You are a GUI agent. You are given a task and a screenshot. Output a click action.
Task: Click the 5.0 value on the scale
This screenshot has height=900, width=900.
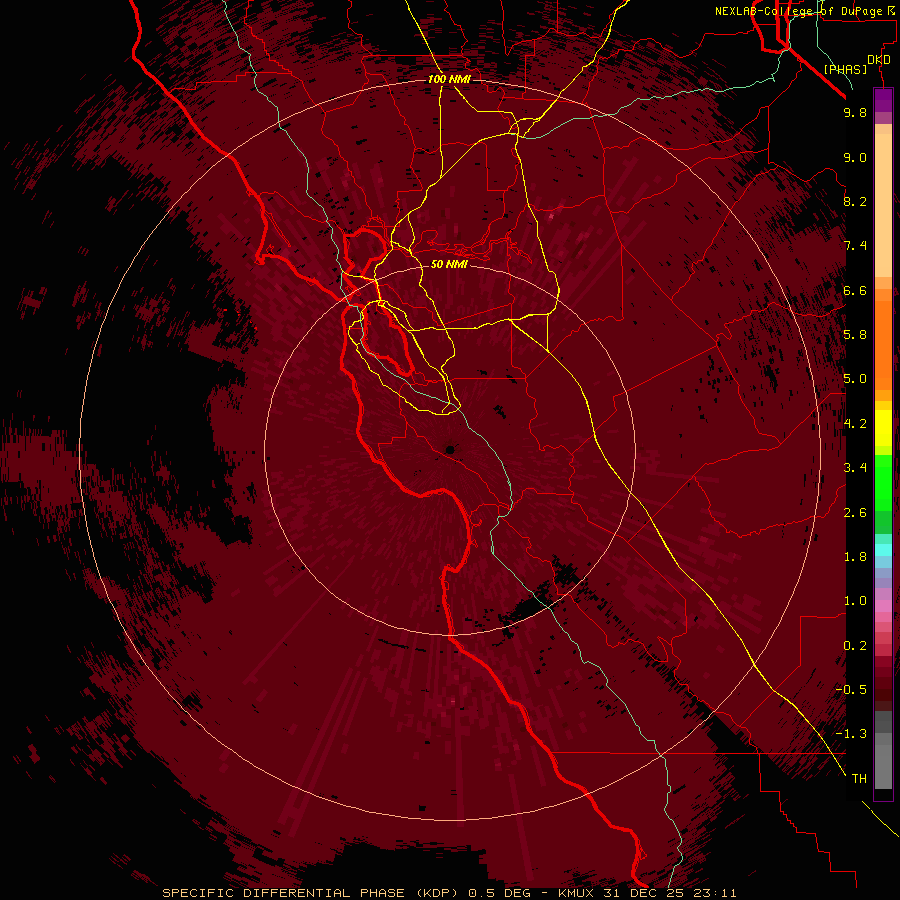coord(855,379)
